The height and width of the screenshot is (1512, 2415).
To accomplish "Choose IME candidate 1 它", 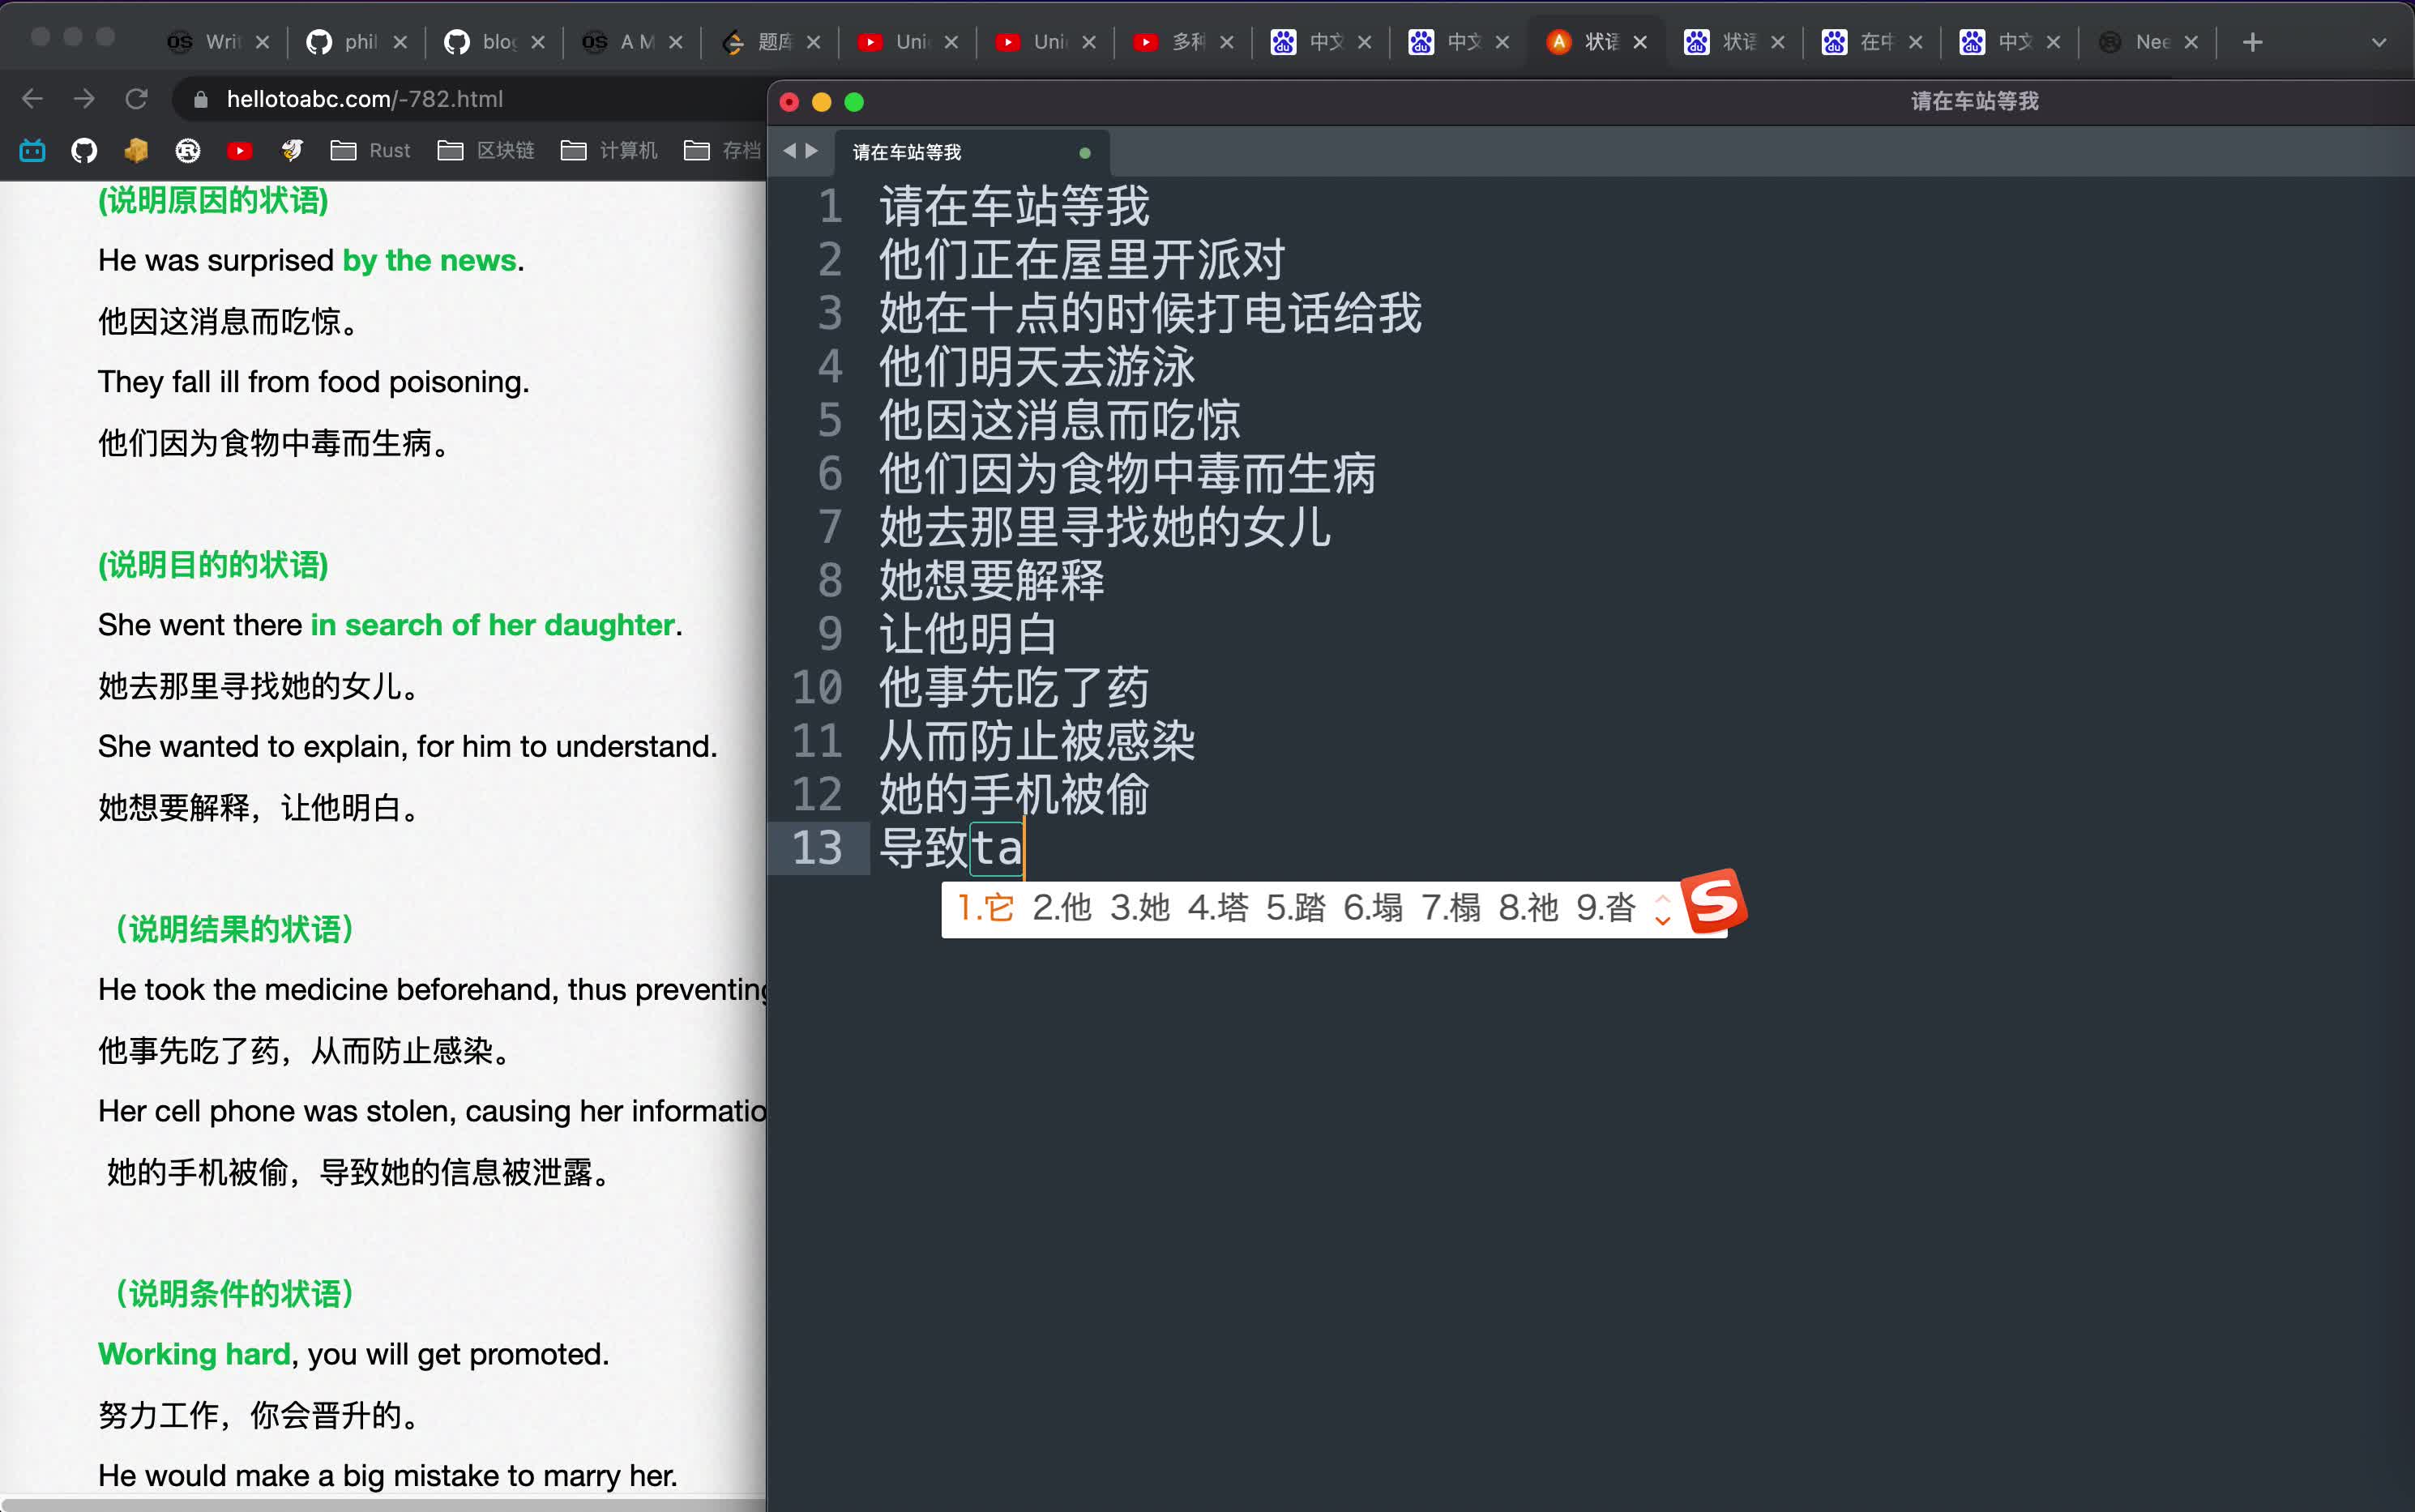I will point(986,908).
